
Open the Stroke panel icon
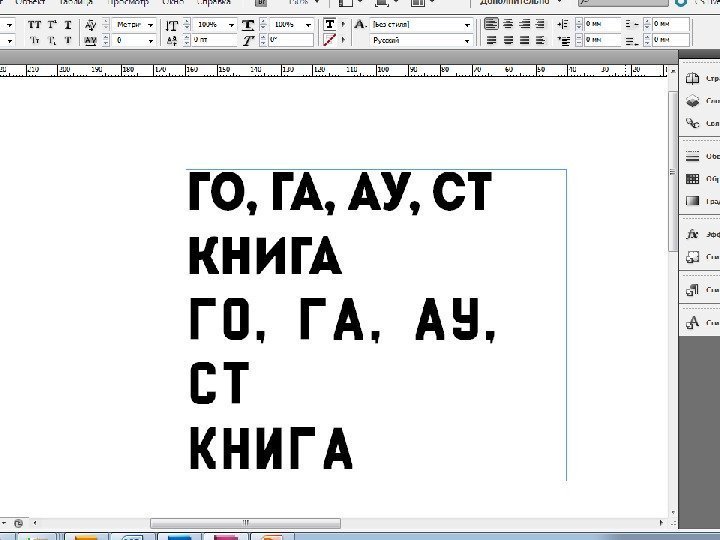click(691, 156)
